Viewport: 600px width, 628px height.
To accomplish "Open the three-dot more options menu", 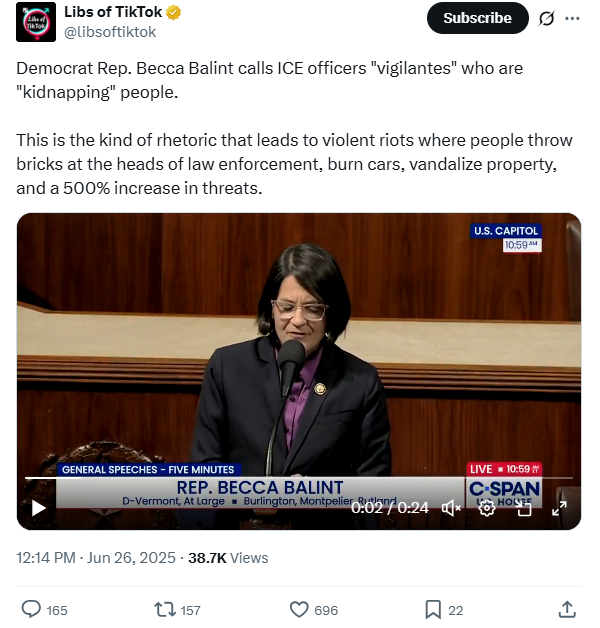I will [x=572, y=18].
